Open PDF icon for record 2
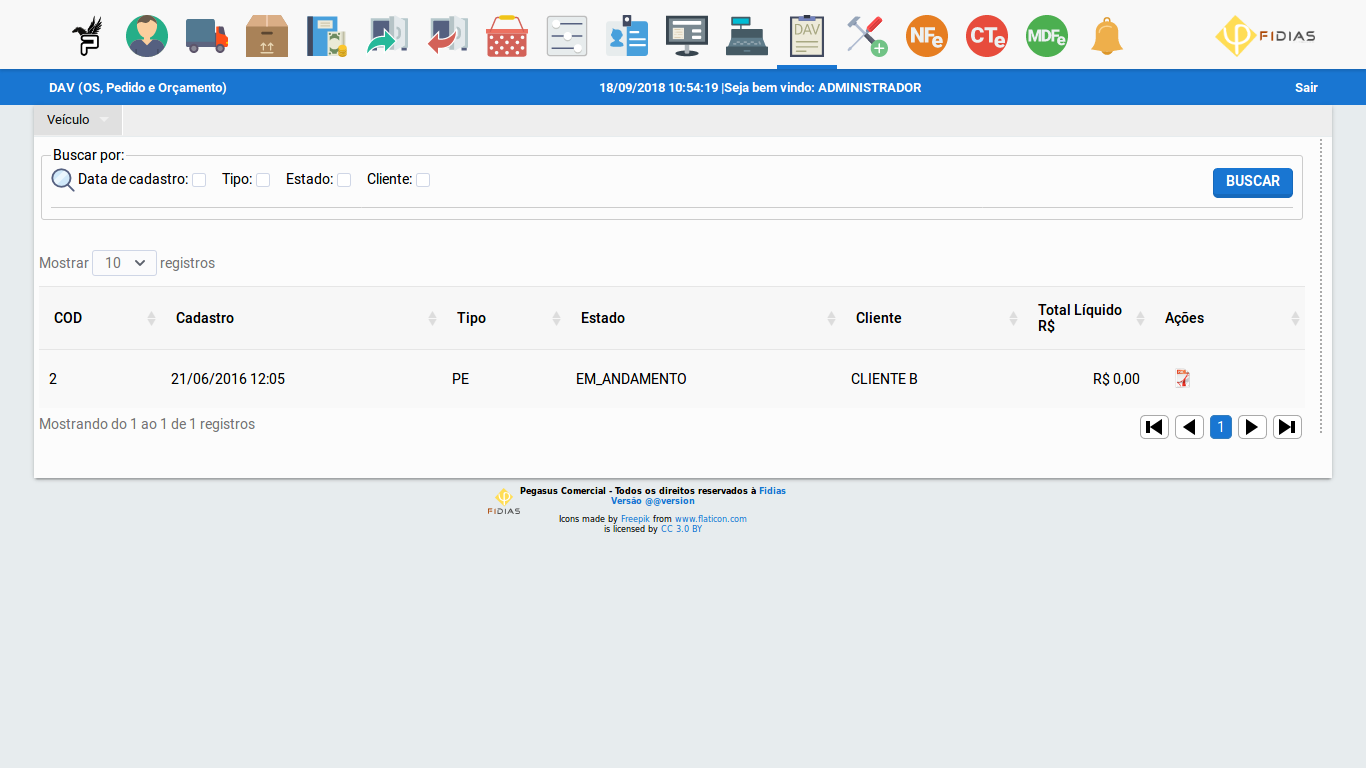The height and width of the screenshot is (768, 1366). click(x=1183, y=379)
